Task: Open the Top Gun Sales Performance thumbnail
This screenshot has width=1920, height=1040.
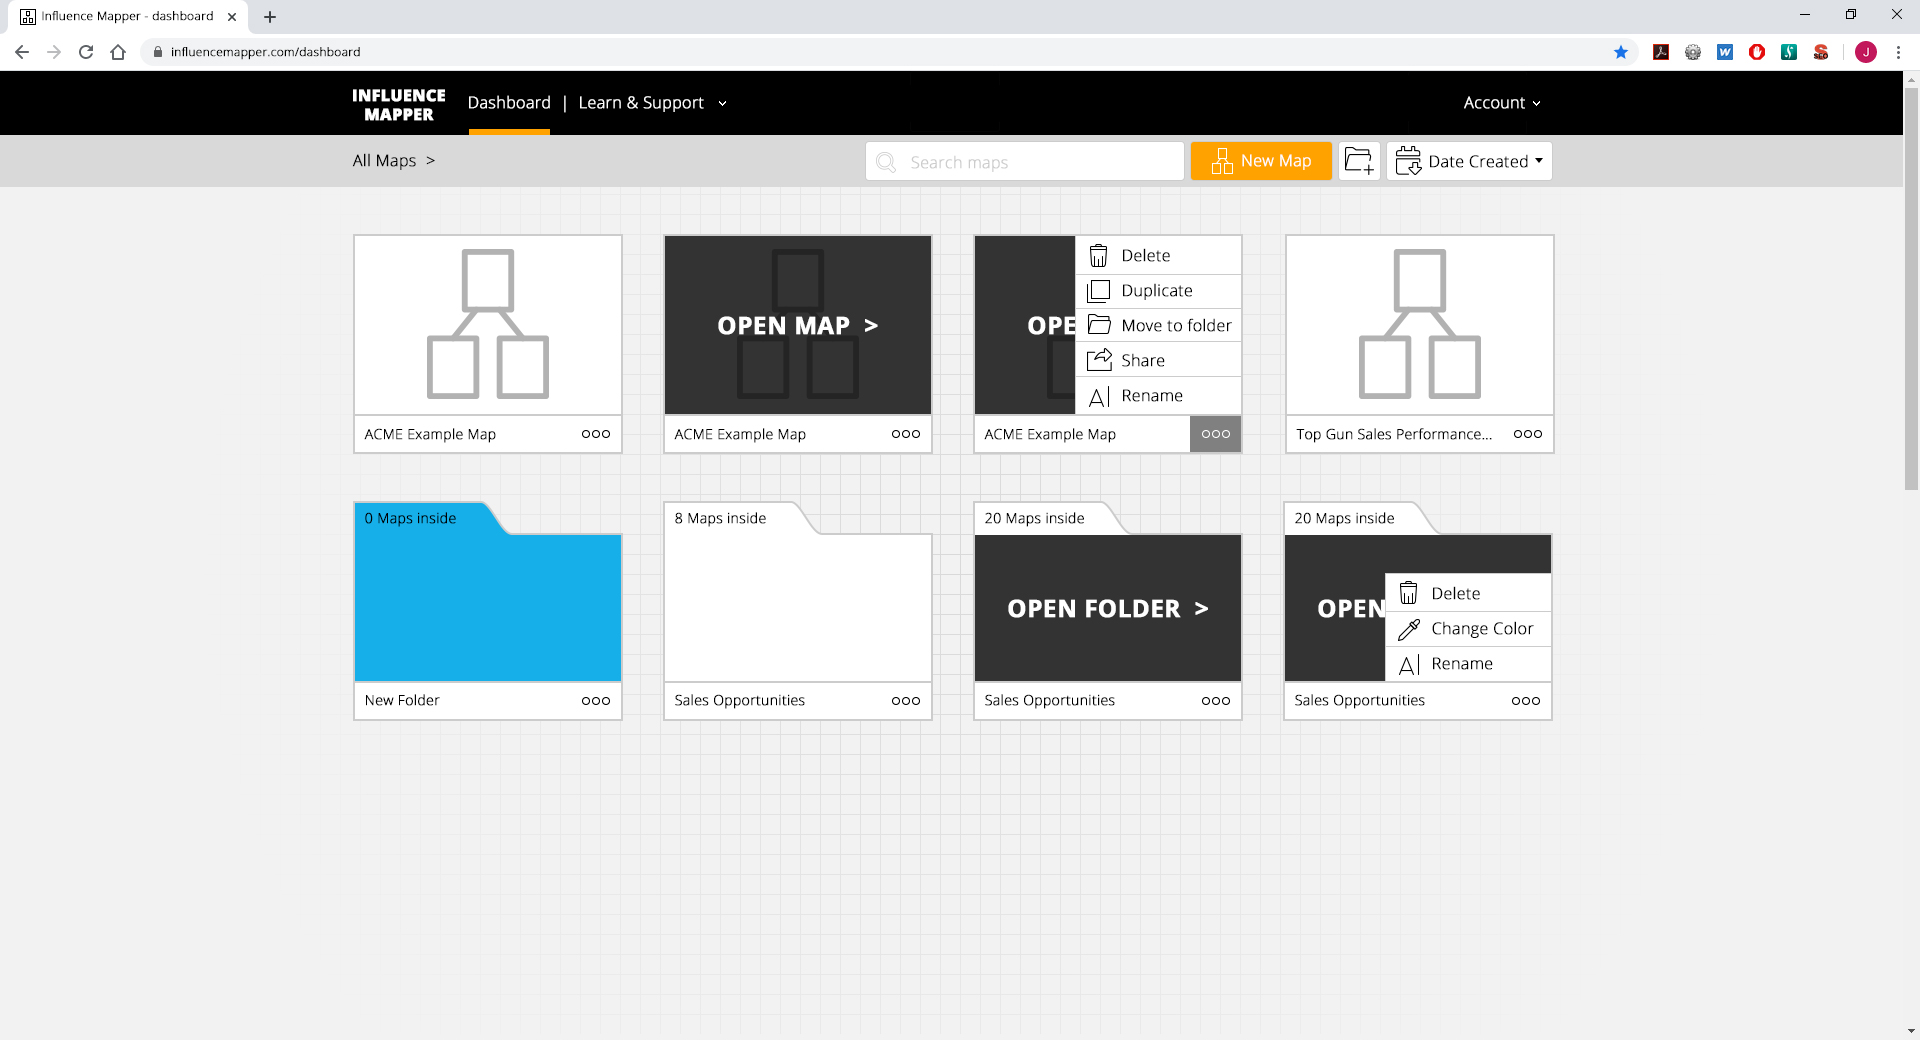Action: [1420, 325]
